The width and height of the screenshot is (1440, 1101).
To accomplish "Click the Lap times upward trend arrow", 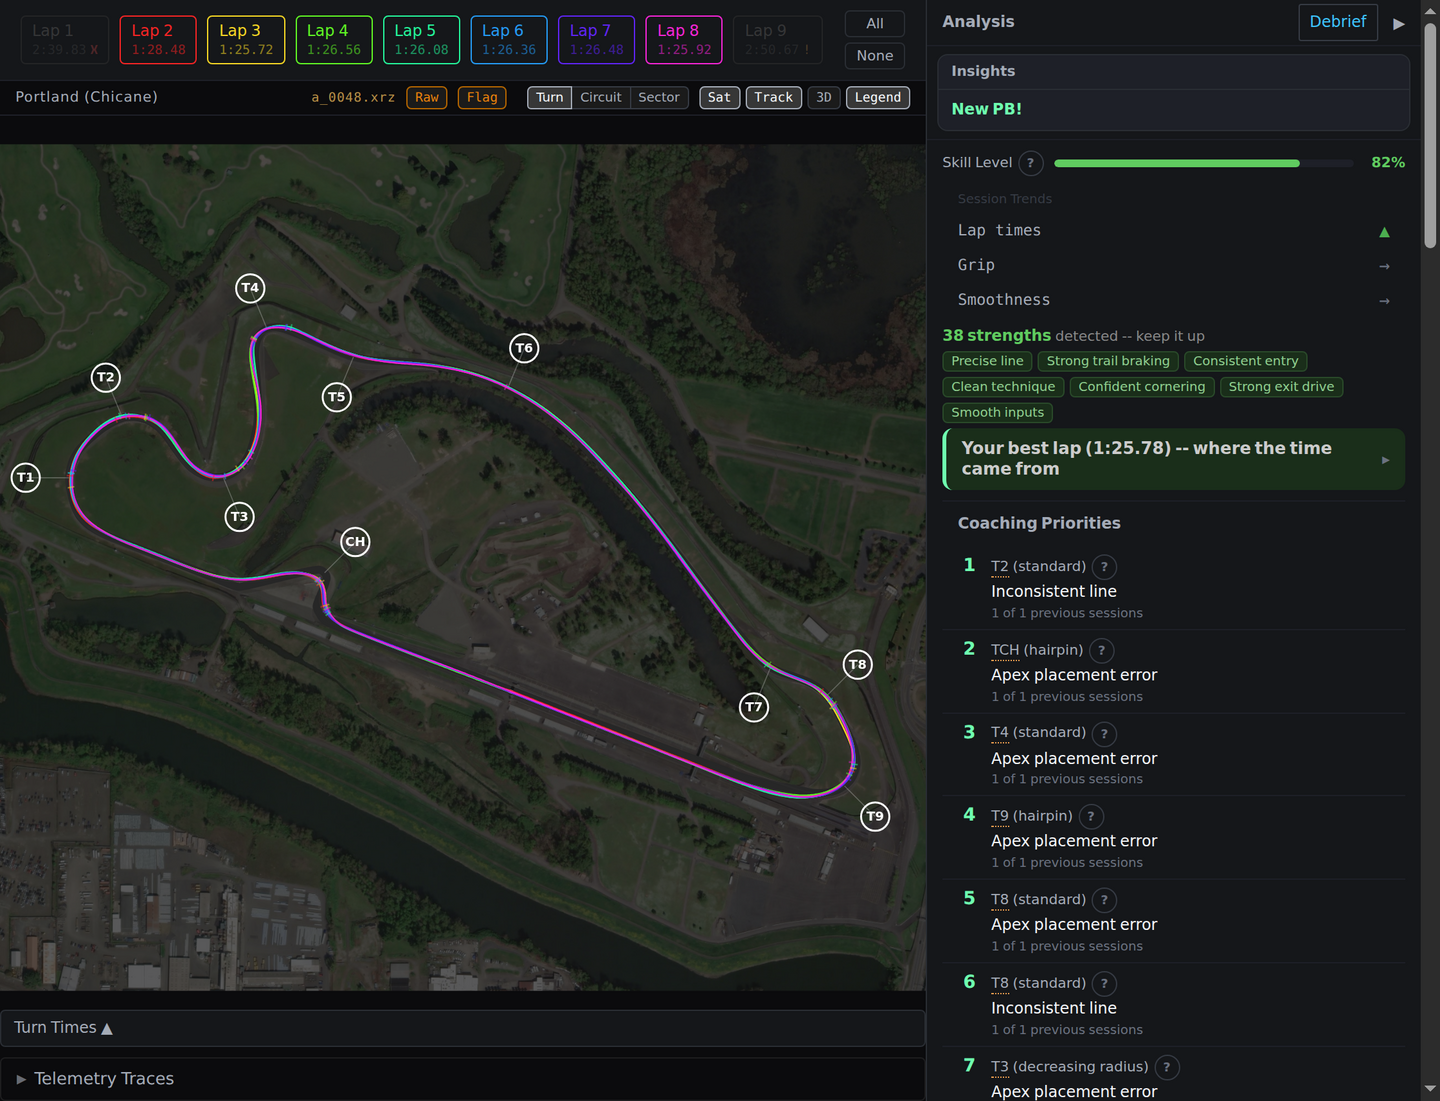I will 1384,231.
